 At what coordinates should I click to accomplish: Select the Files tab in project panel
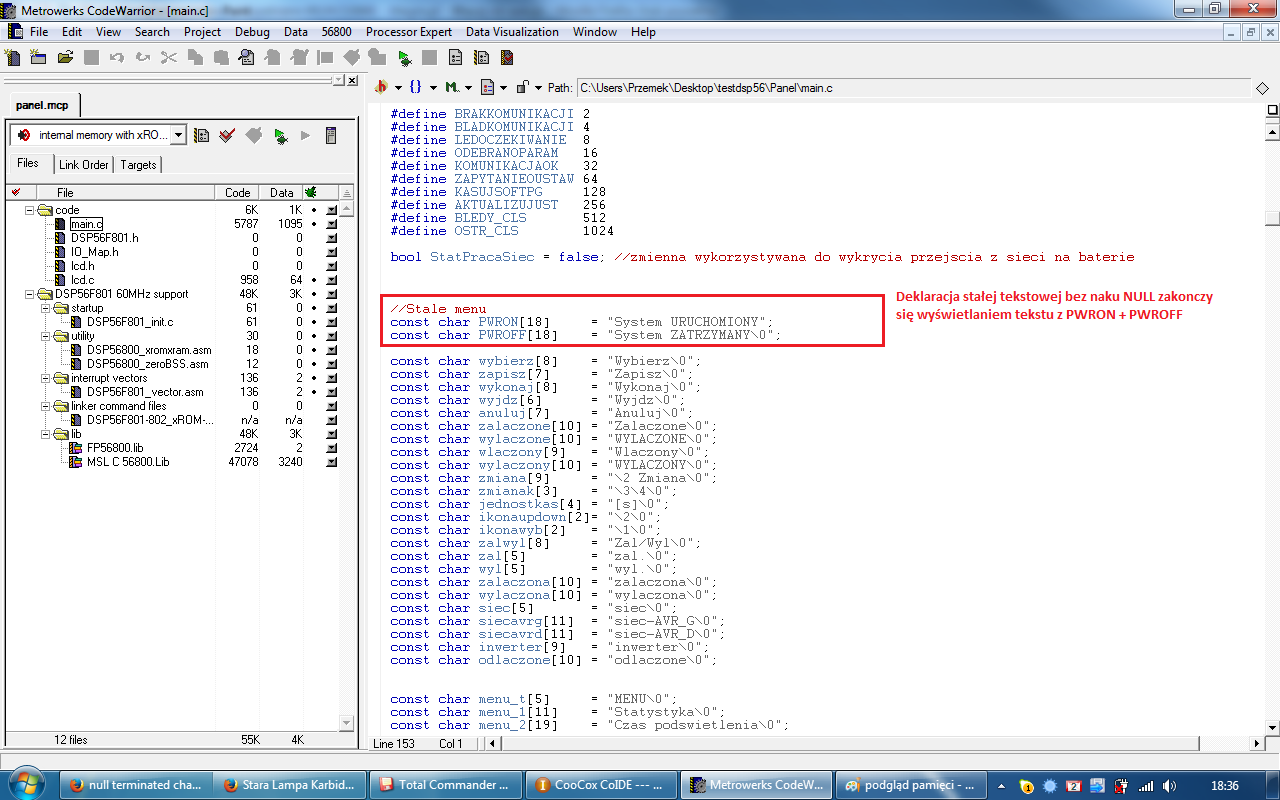(x=28, y=163)
